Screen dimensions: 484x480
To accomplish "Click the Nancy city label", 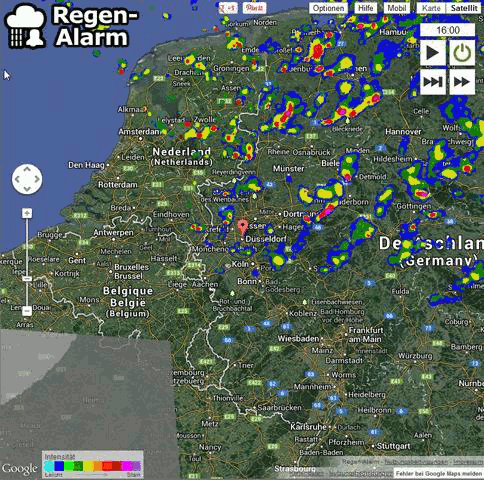I will pyautogui.click(x=210, y=447).
